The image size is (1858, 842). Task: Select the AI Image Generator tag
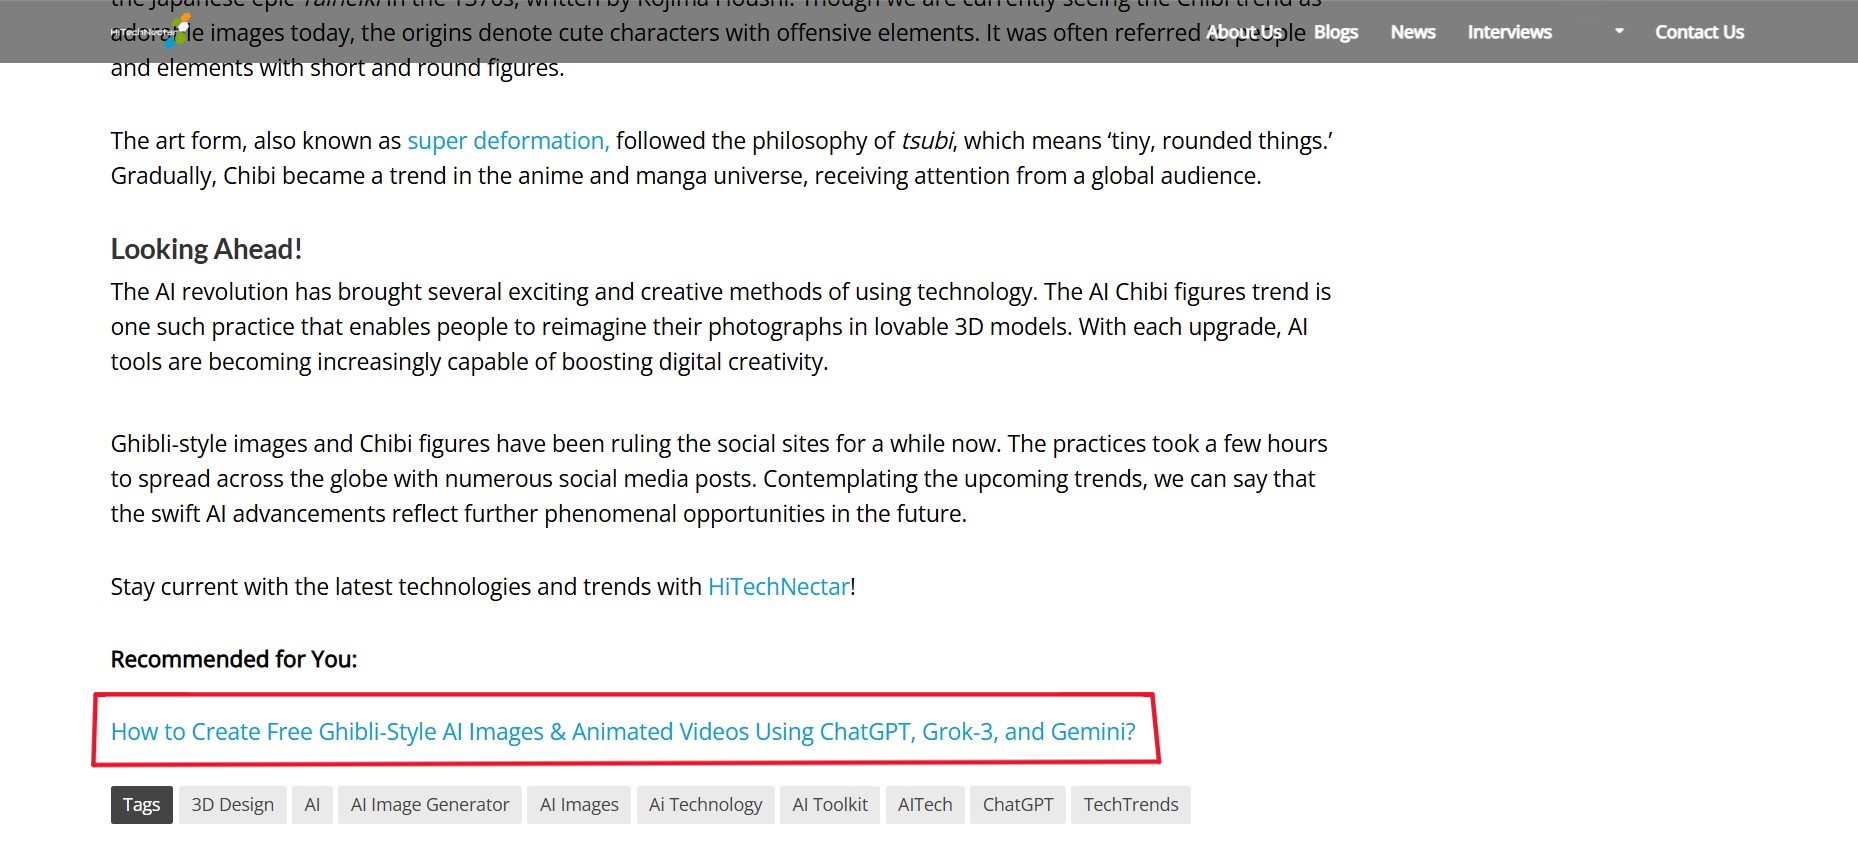[x=429, y=804]
